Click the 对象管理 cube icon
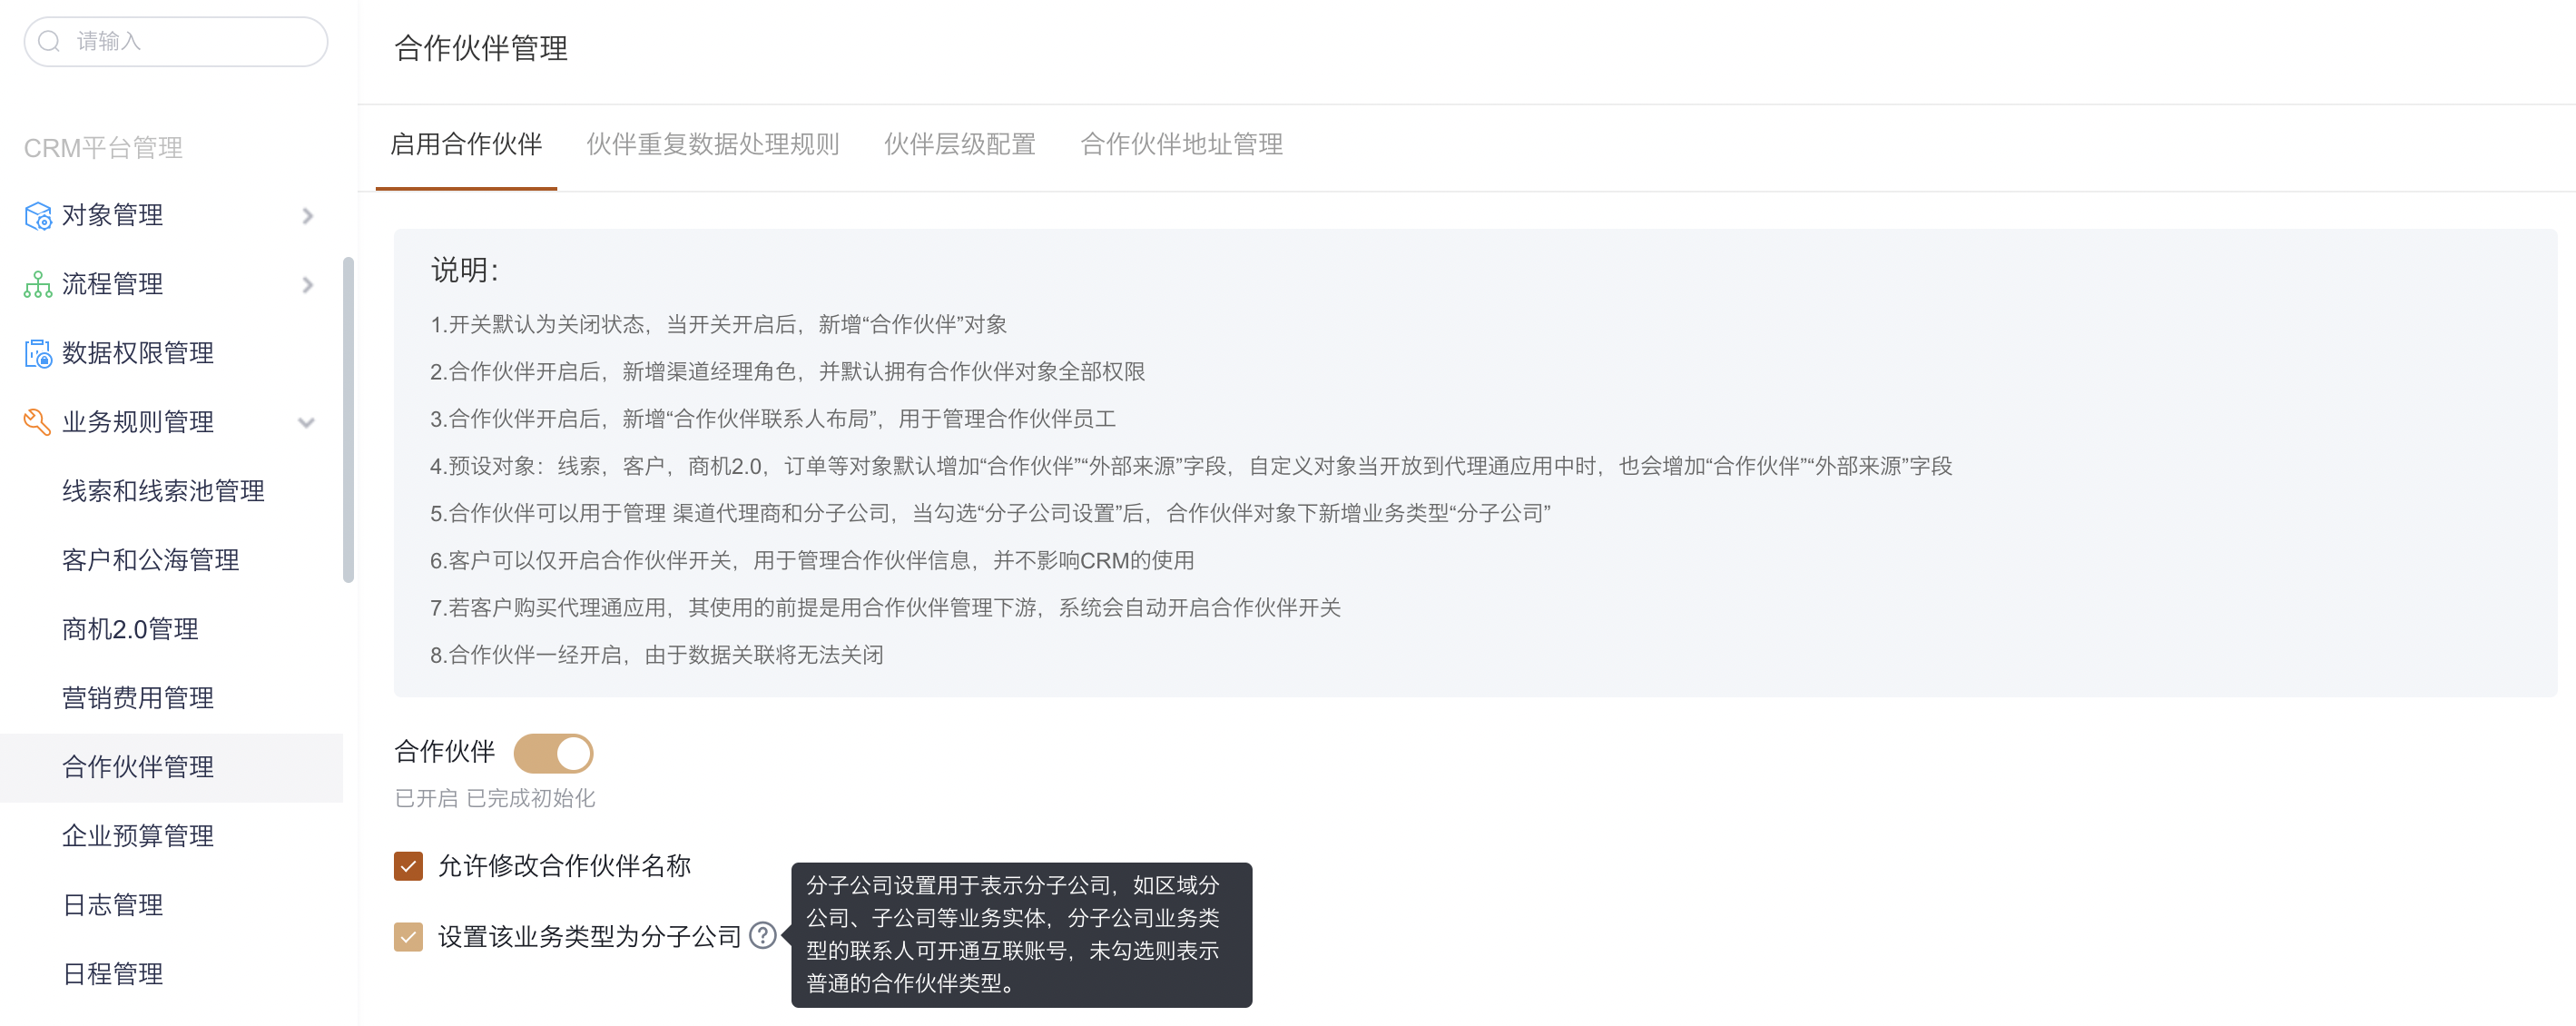2576x1026 pixels. [38, 216]
